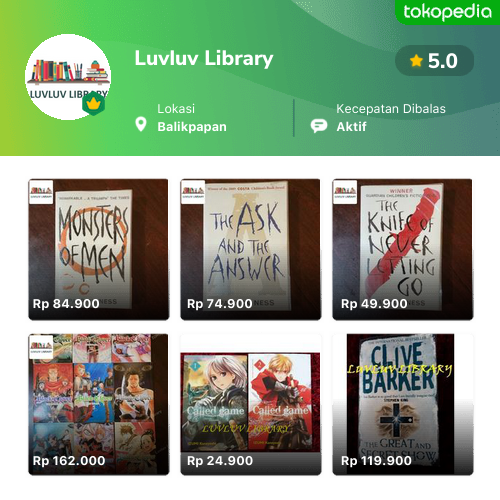Open the Clive Barker Great and Secret Show product
Screen dimensions: 500x500
pyautogui.click(x=403, y=404)
